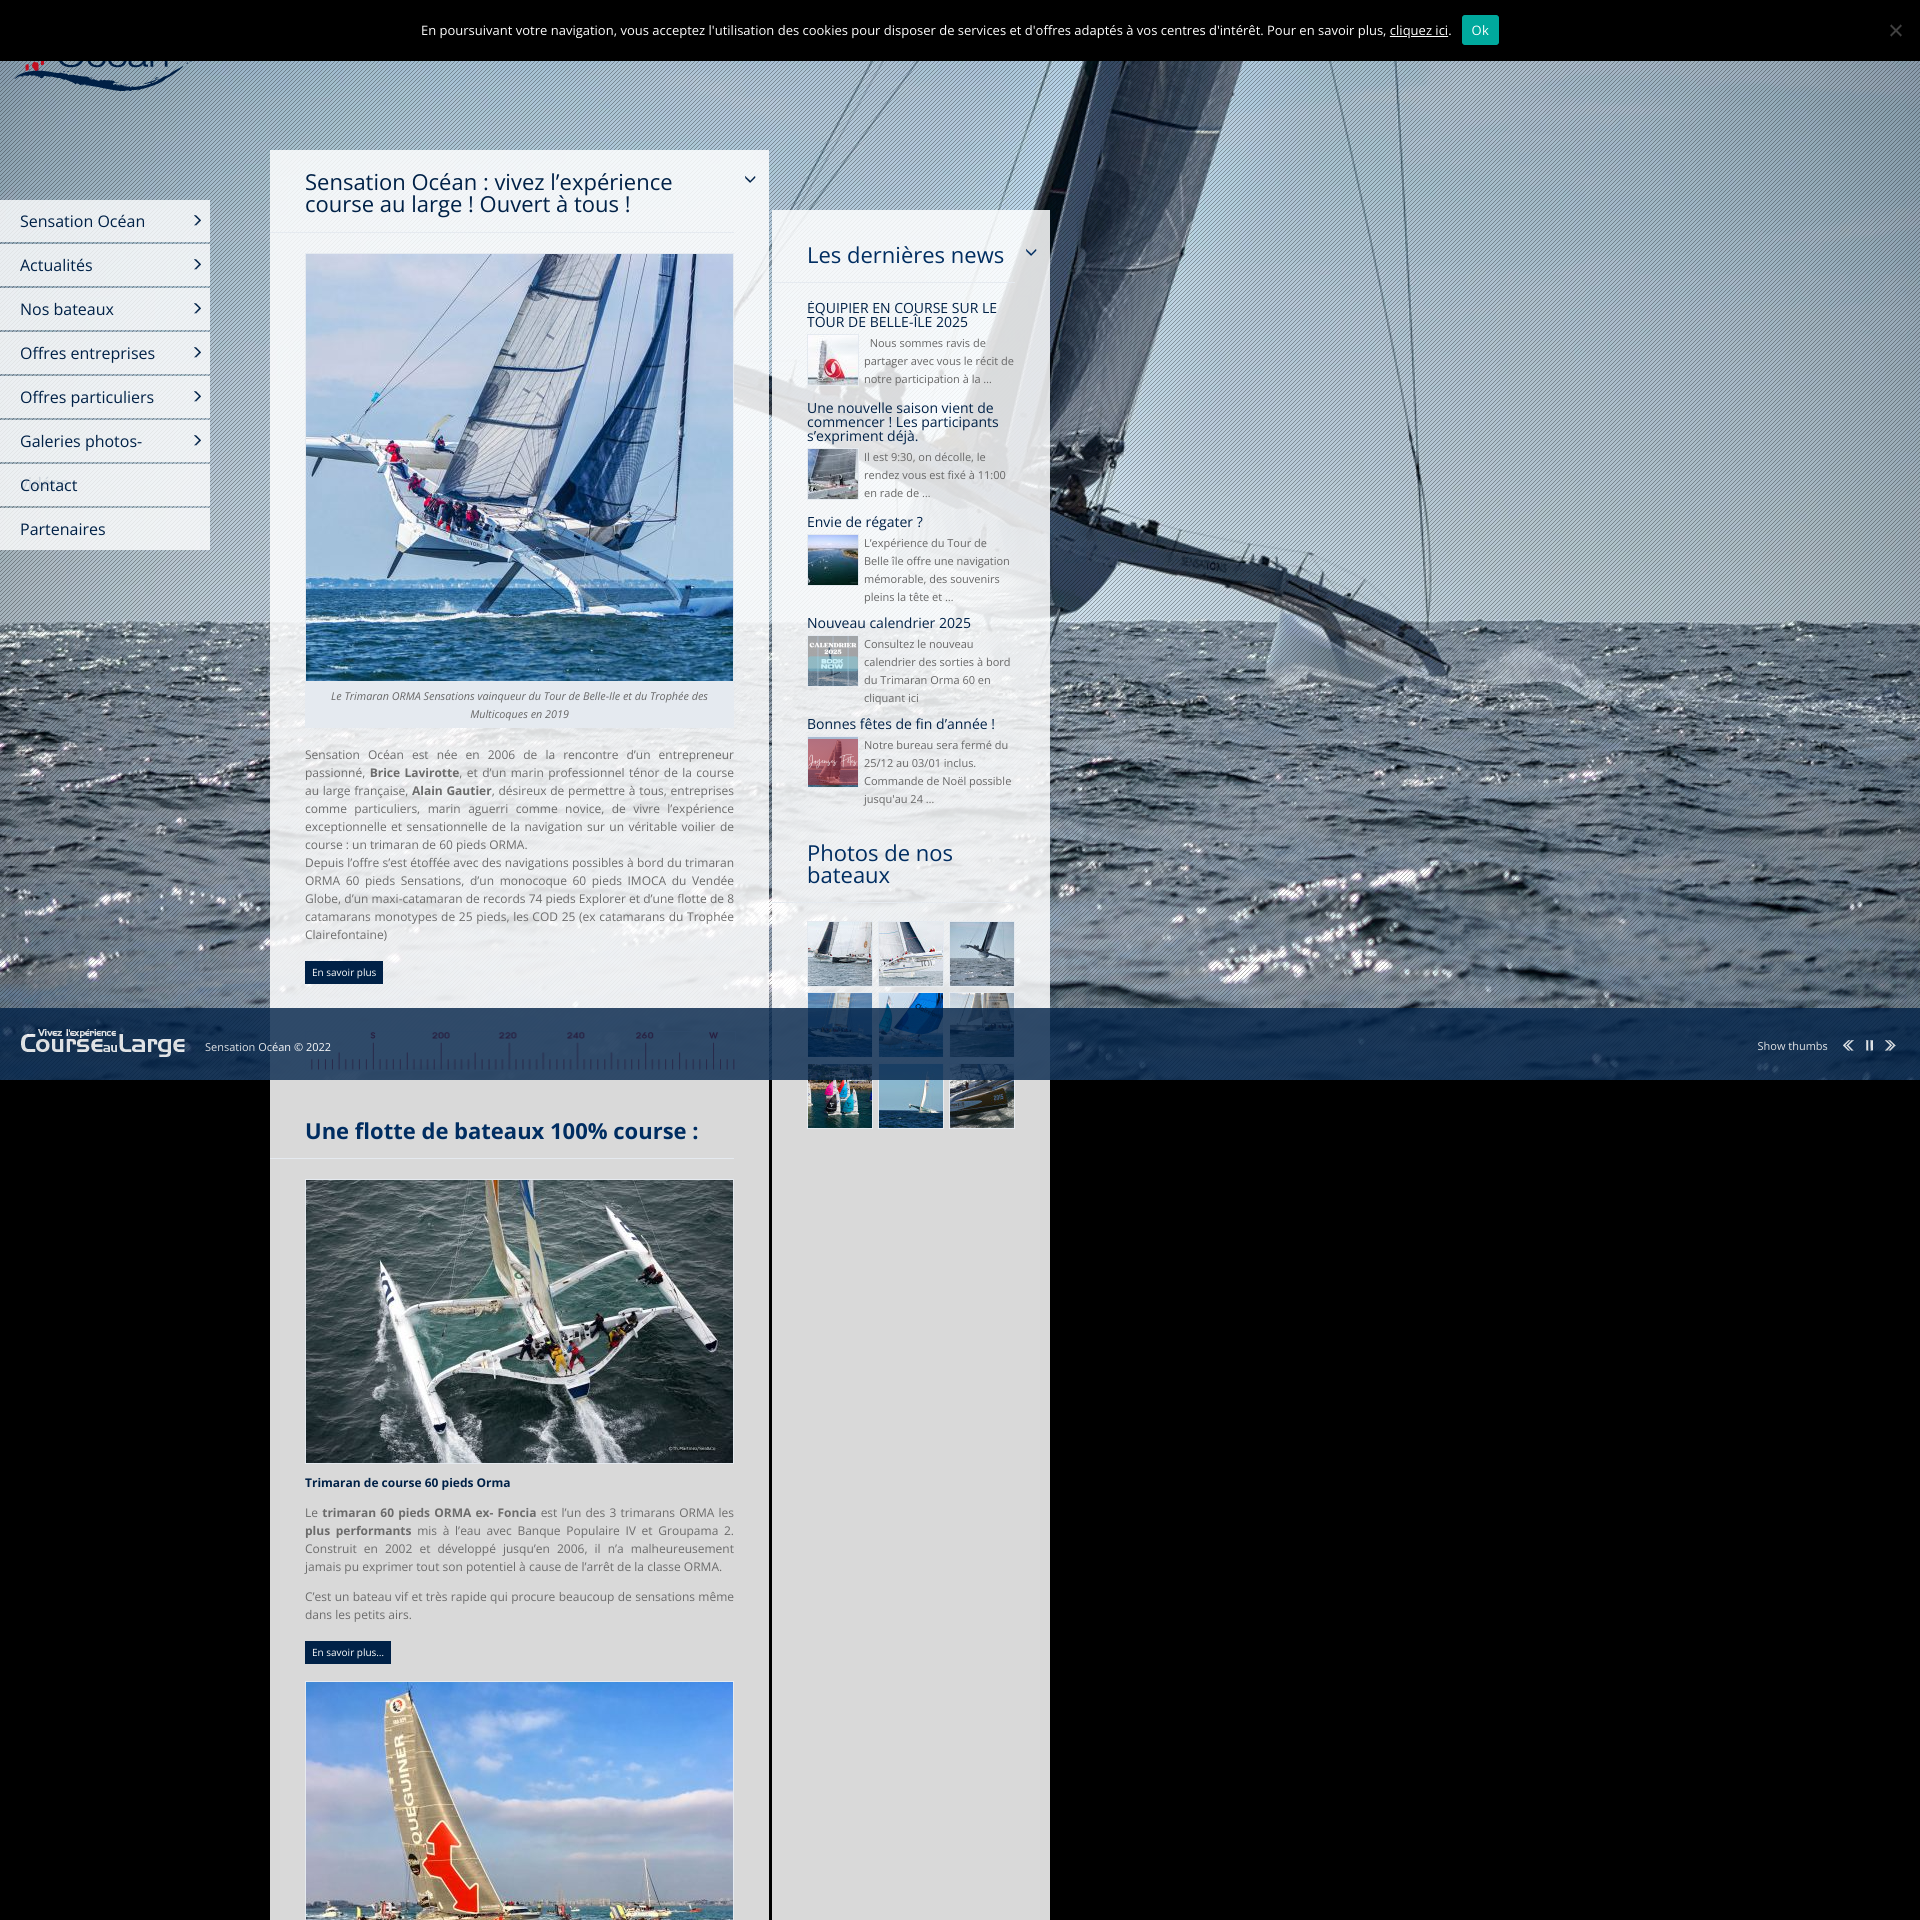Expand the Sensation Océan menu arrow
This screenshot has height=1920, width=1920.
pos(197,221)
